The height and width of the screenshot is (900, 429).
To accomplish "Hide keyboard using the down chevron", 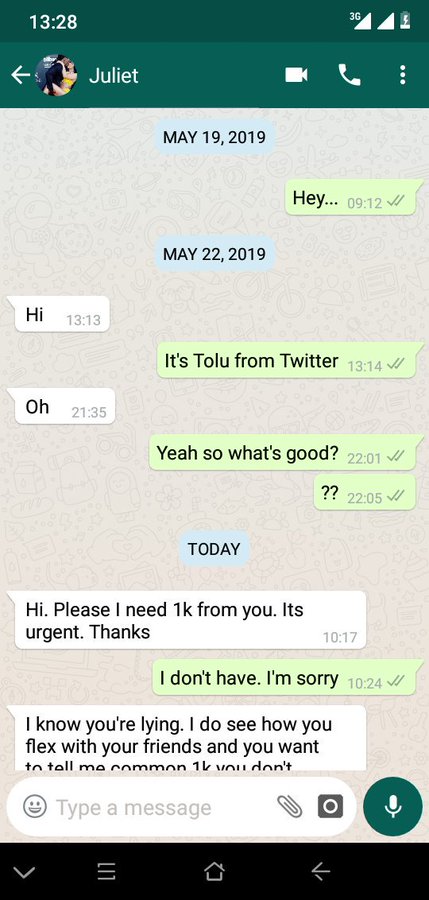I will (24, 872).
